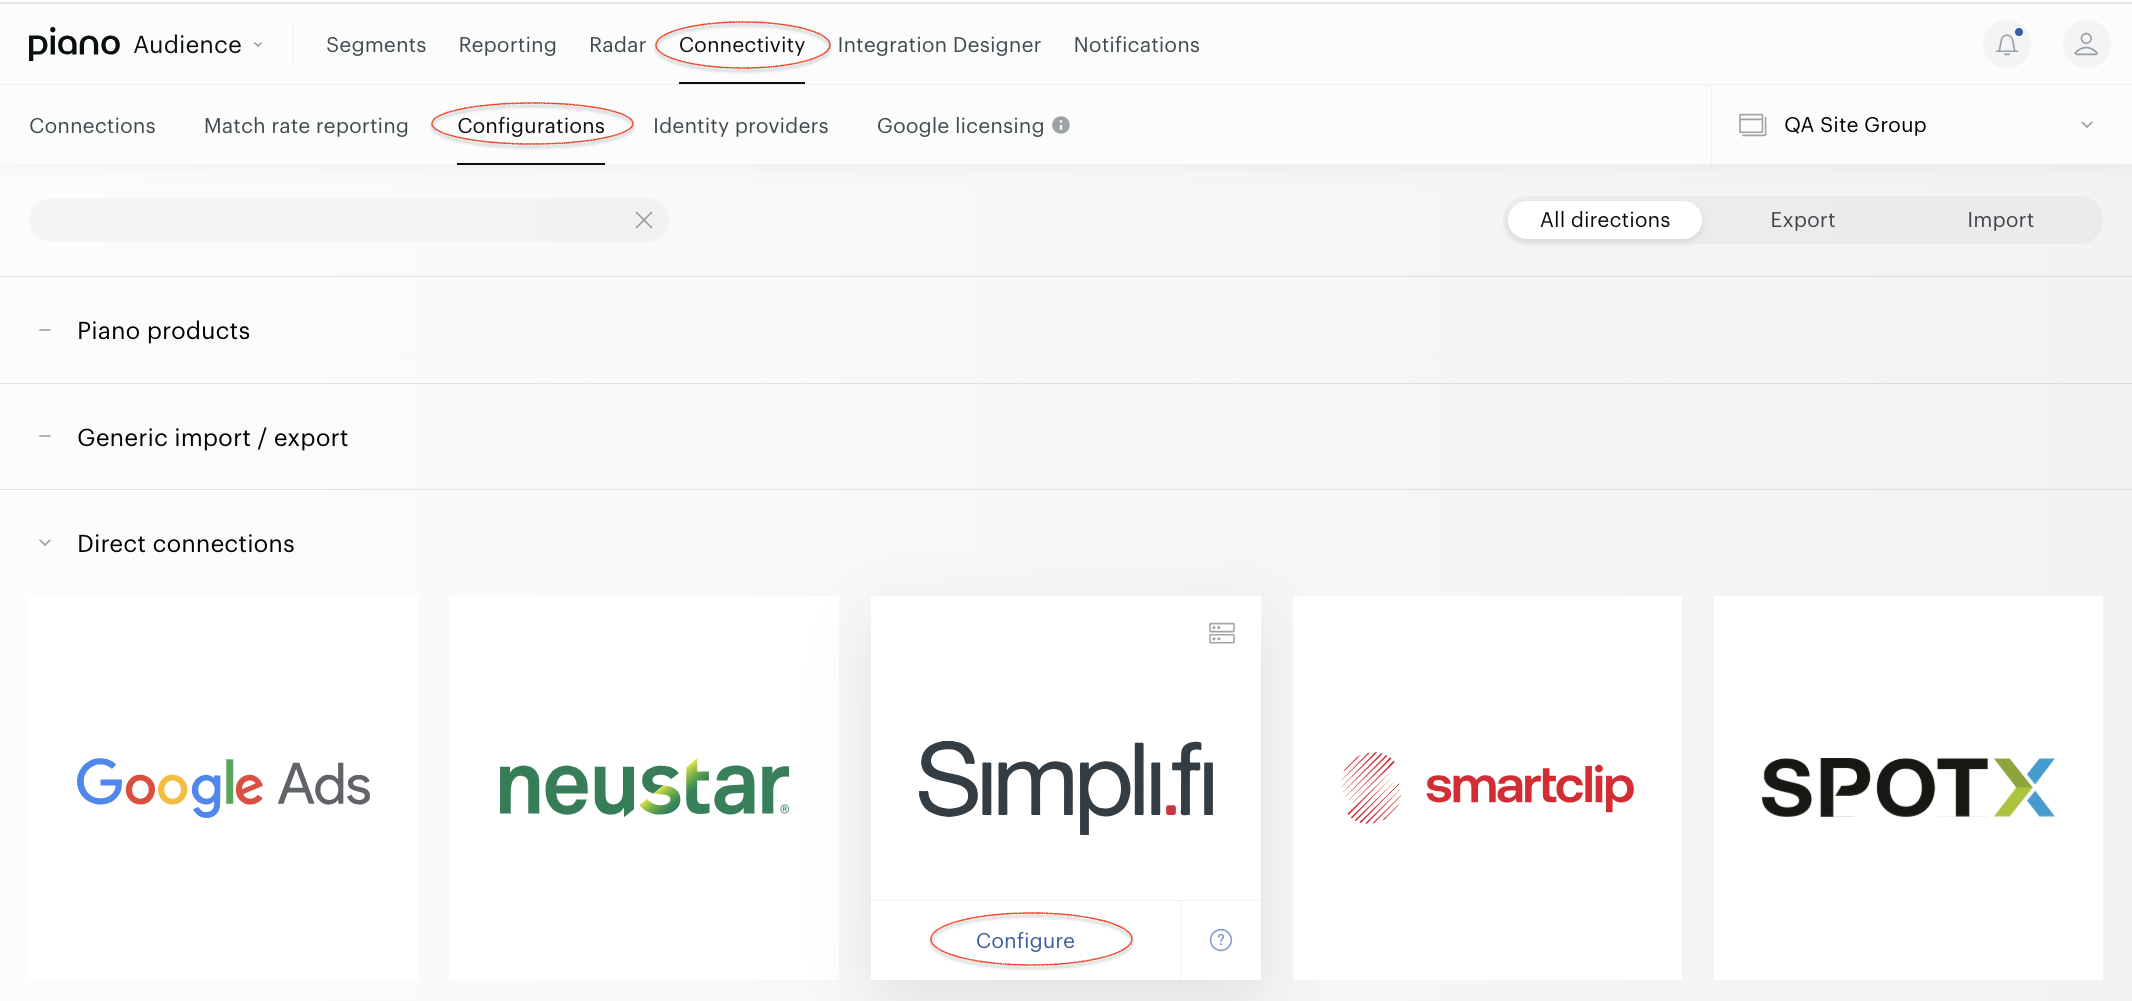Screen dimensions: 2132x1001
Task: Select the All directions filter
Action: [1605, 220]
